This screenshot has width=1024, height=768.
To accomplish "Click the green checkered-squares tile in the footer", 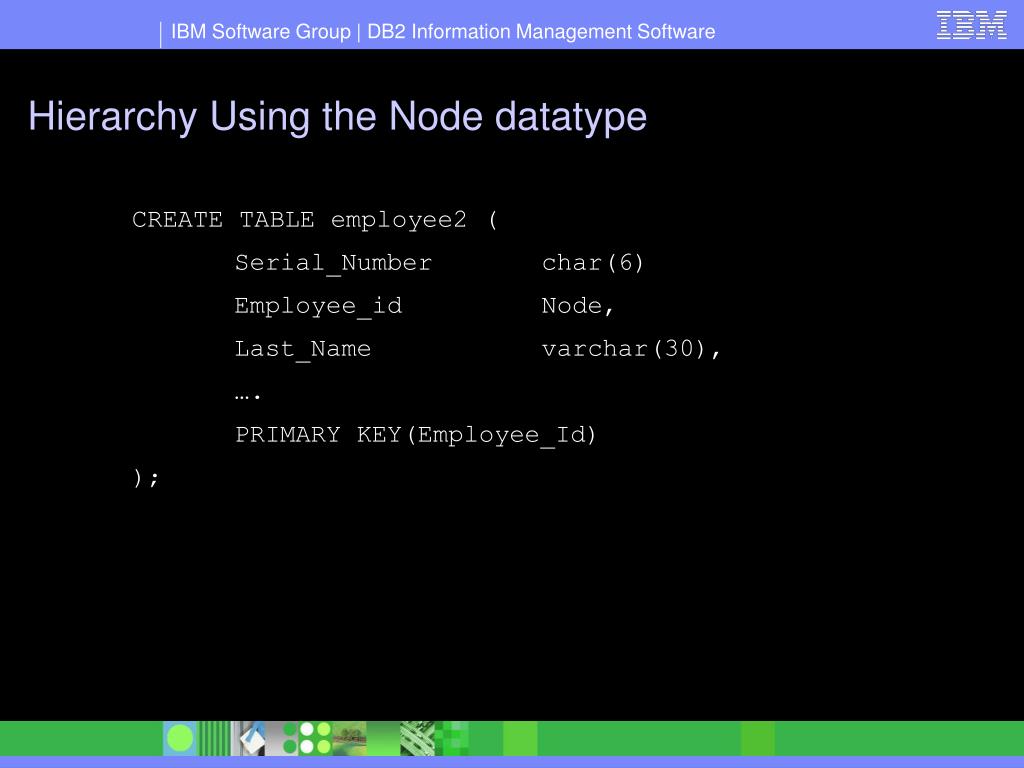I will [451, 739].
